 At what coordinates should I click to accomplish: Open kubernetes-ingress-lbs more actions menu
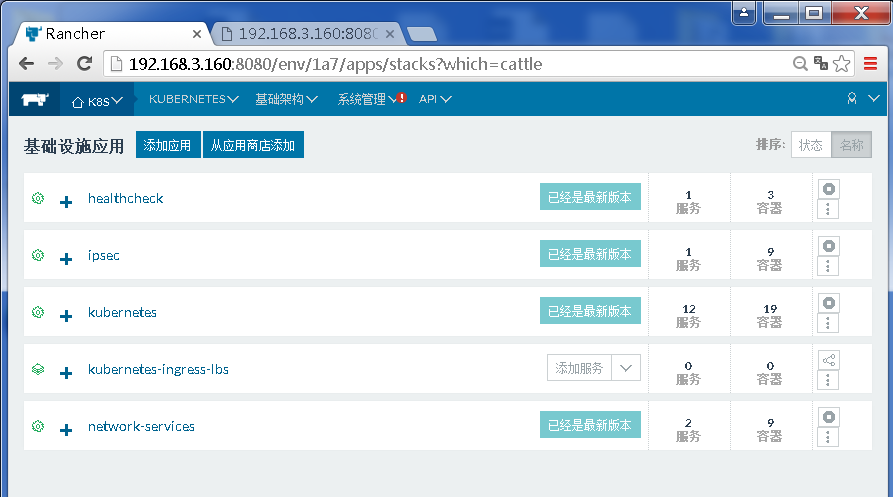click(828, 380)
